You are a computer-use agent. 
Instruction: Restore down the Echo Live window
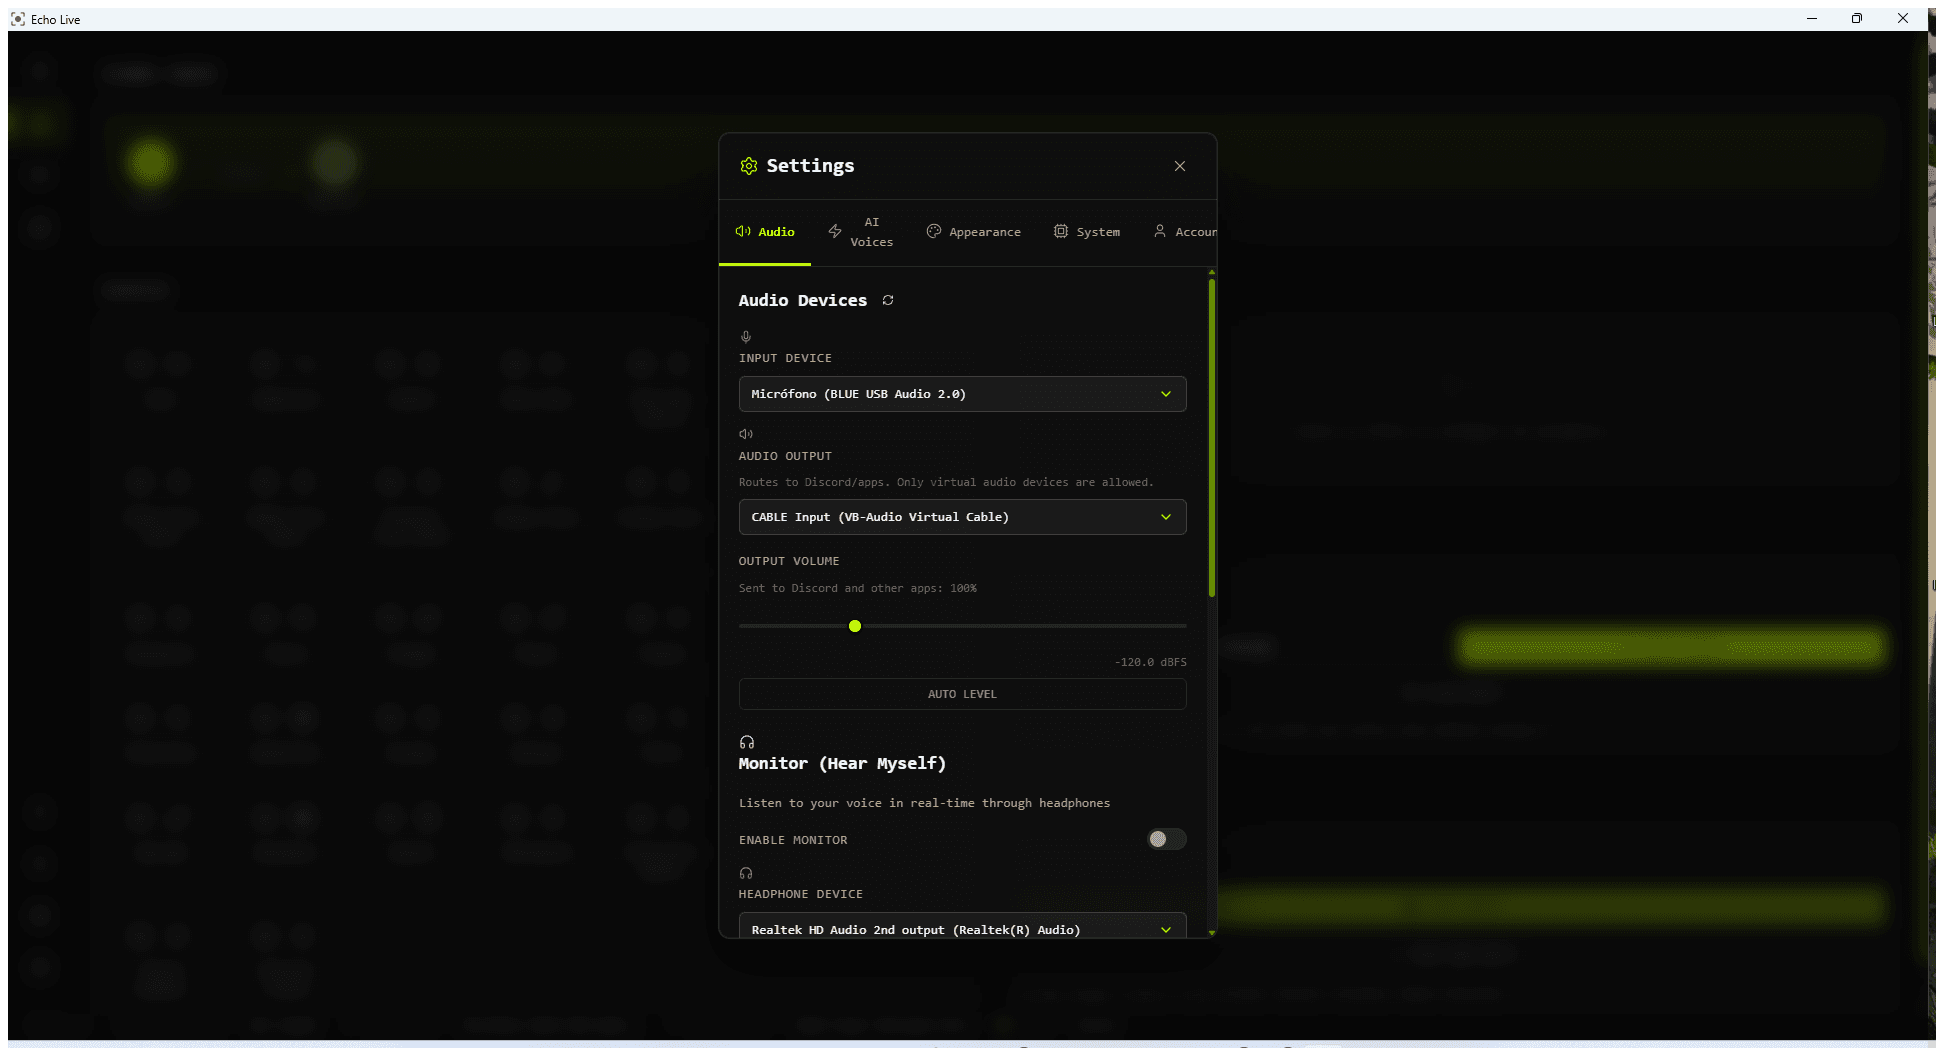(x=1857, y=18)
